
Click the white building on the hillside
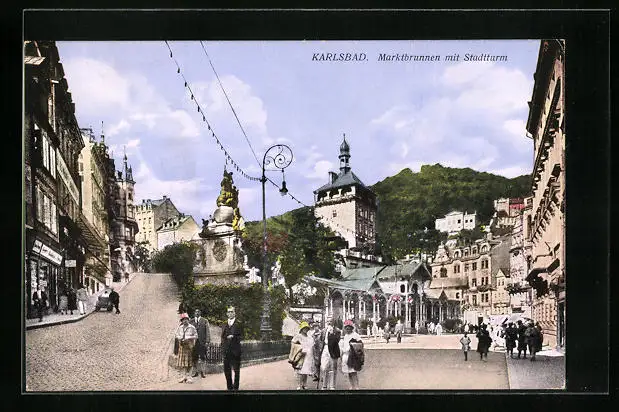(x=456, y=221)
